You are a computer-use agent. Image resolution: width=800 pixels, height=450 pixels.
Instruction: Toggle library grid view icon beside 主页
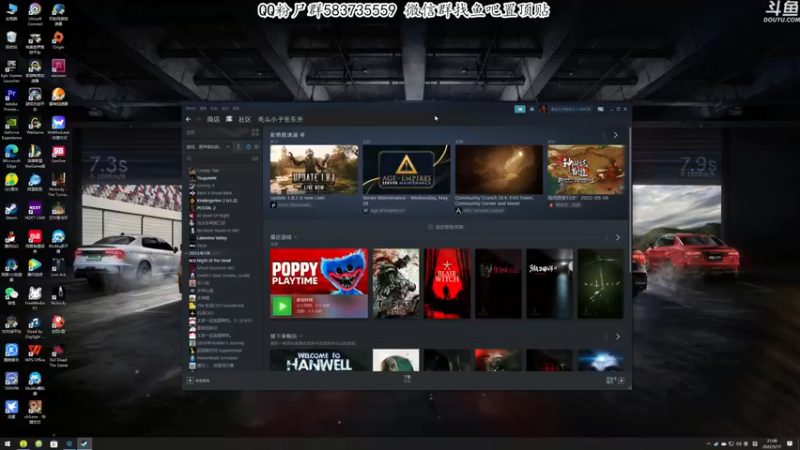point(255,132)
